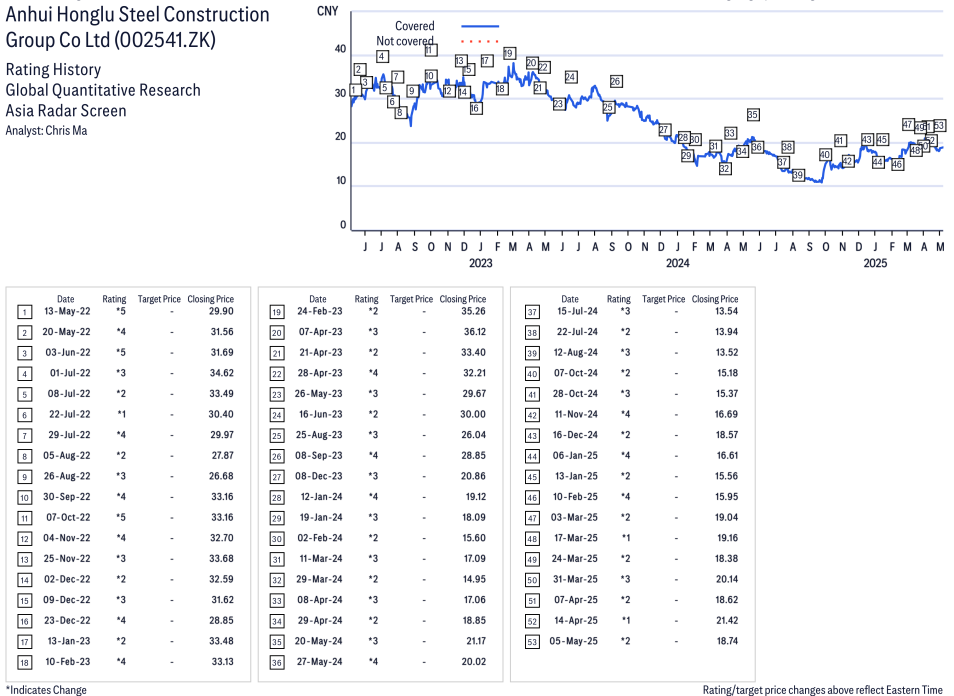Click closing price 26.68
The width and height of the screenshot is (954, 696).
(221, 476)
